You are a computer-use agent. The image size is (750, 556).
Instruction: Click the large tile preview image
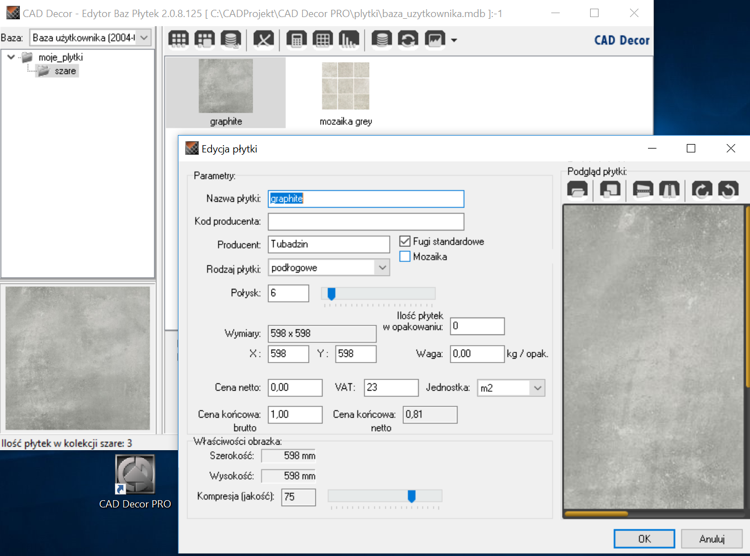pos(654,357)
